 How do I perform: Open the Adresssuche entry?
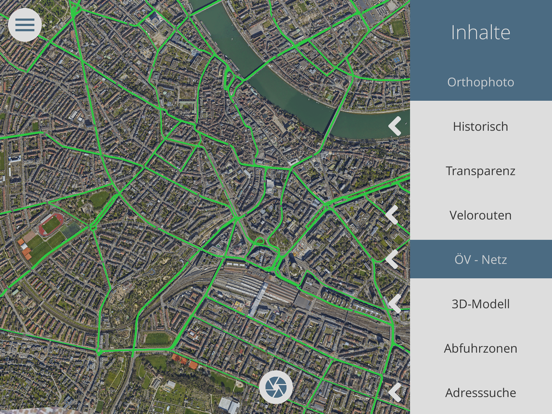481,393
